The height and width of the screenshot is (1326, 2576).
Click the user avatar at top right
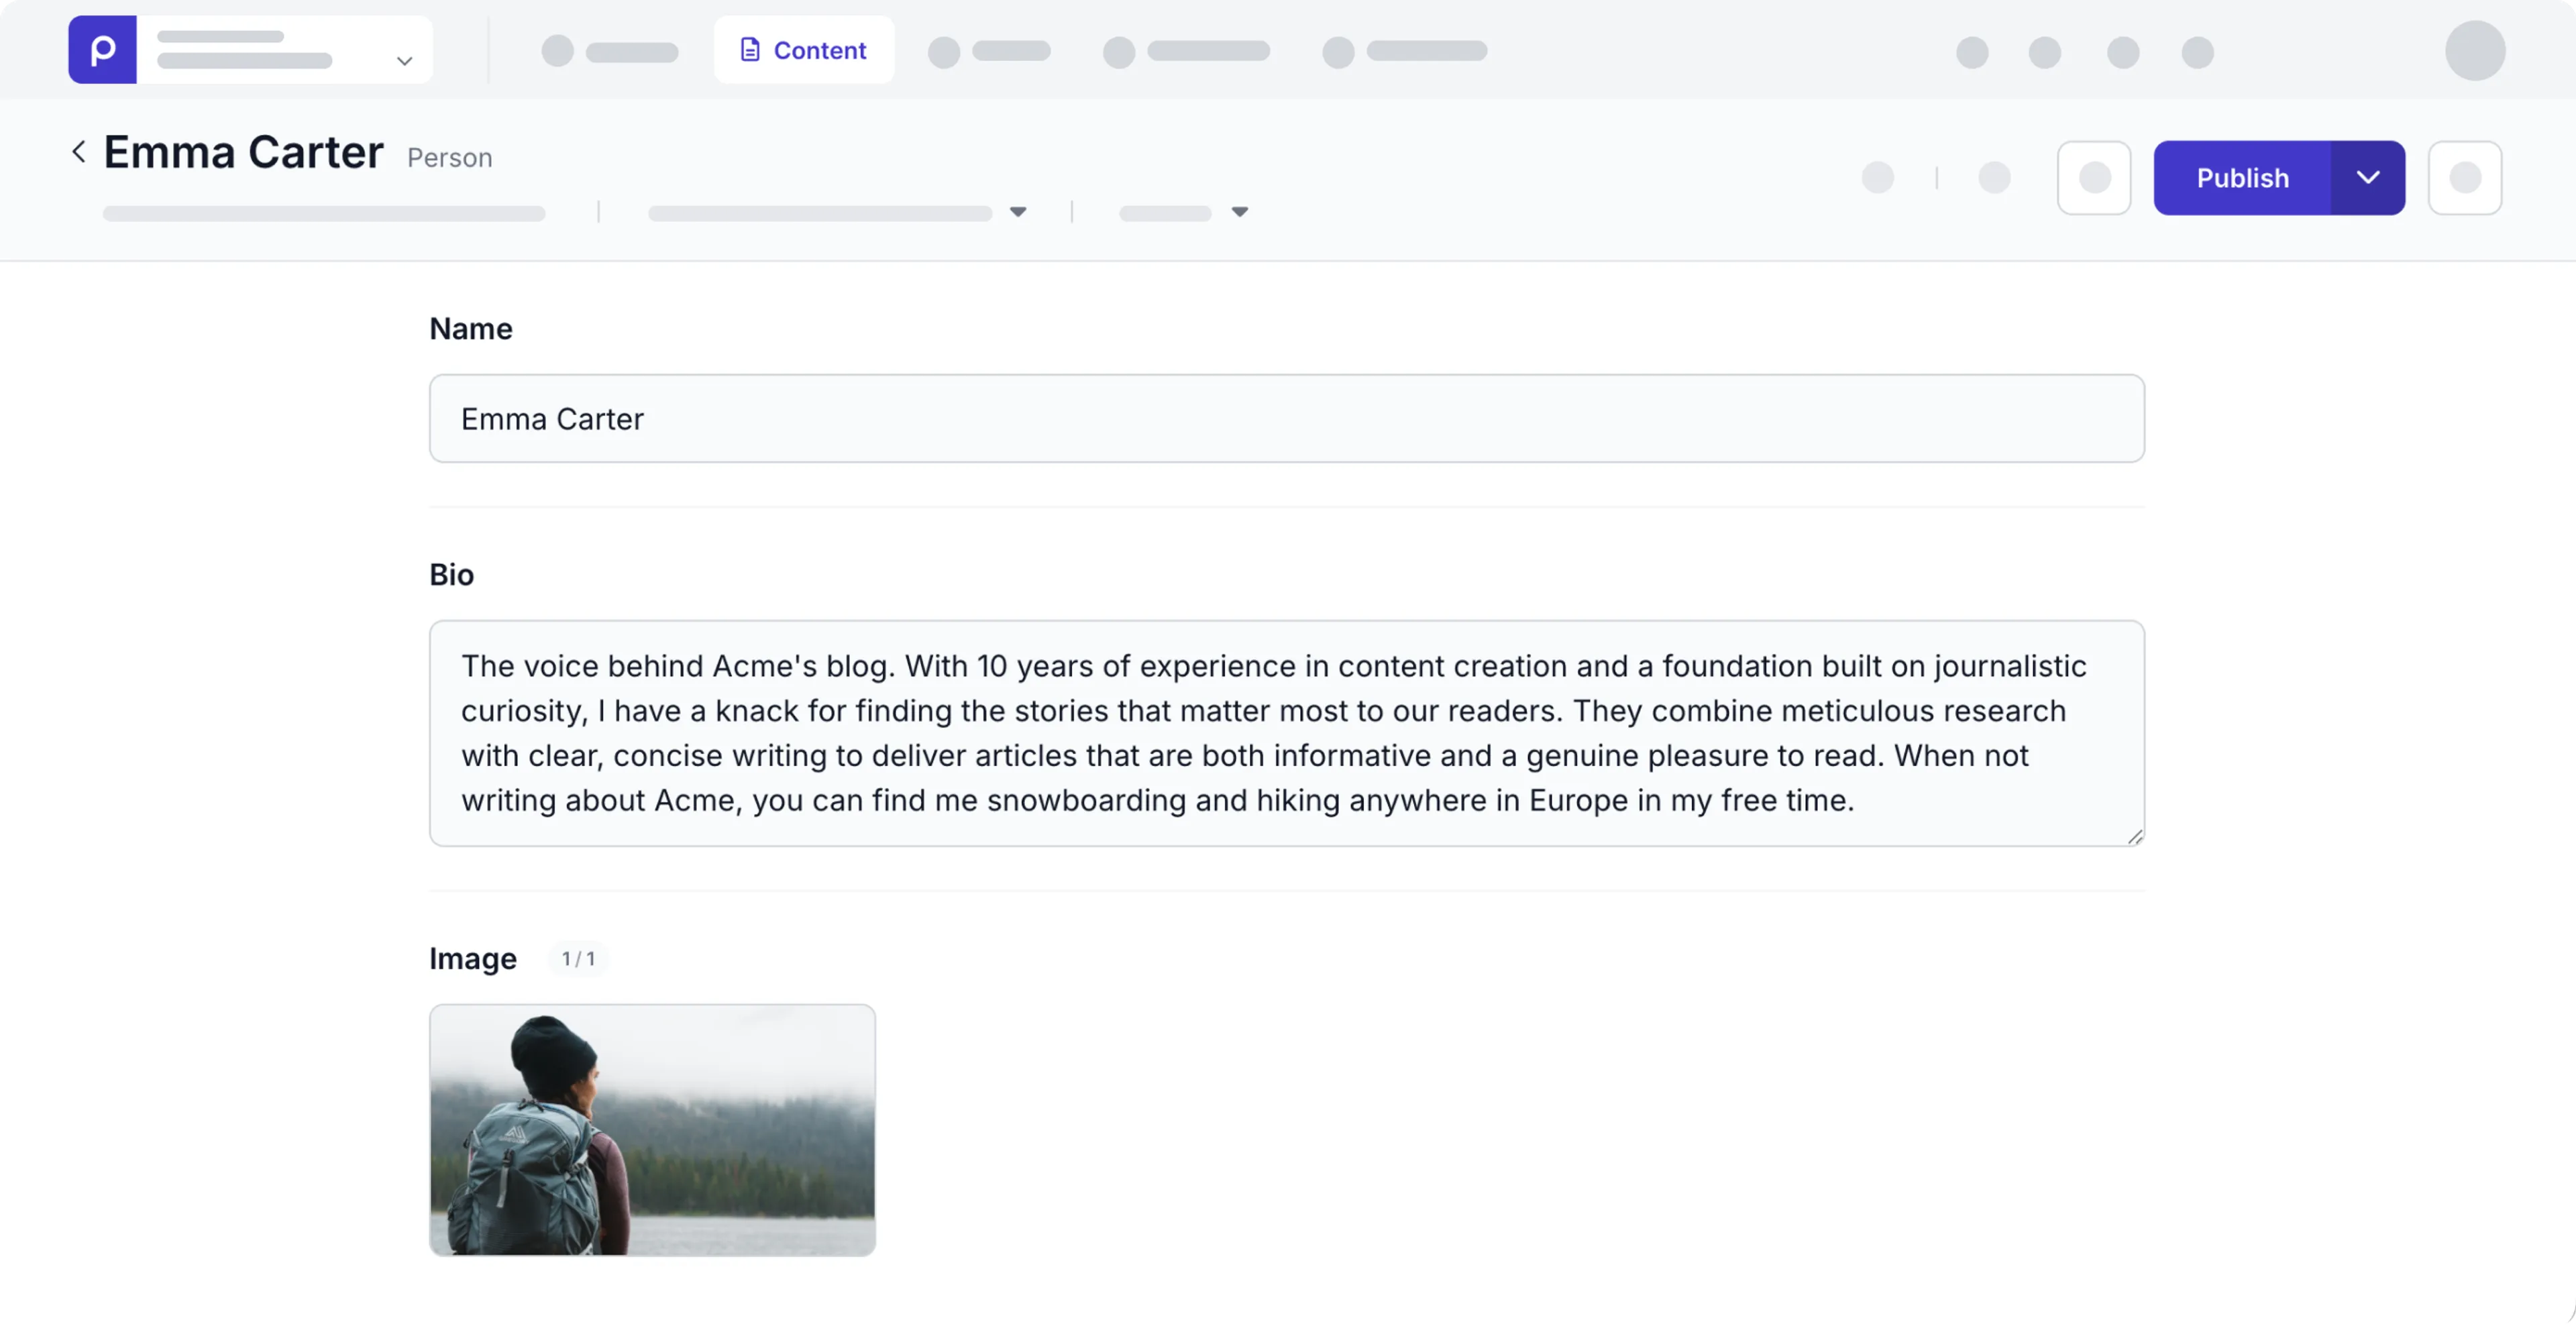[2474, 51]
